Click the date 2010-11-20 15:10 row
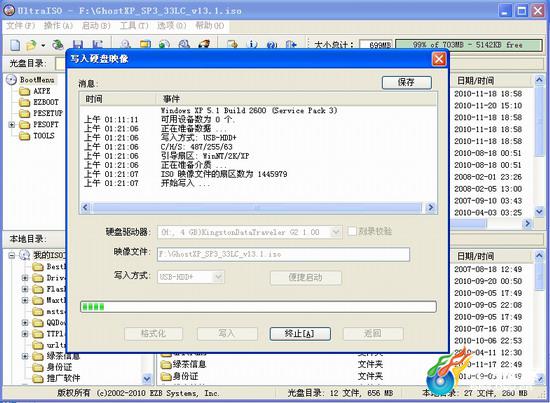The image size is (550, 403). click(x=488, y=106)
